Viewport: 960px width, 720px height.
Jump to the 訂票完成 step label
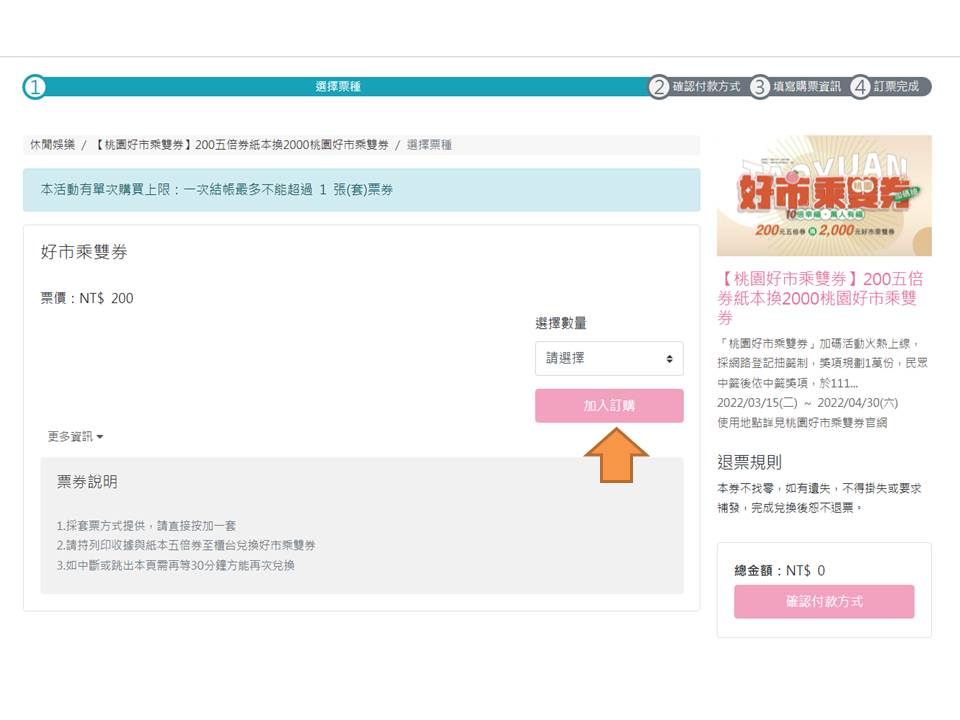[x=896, y=87]
